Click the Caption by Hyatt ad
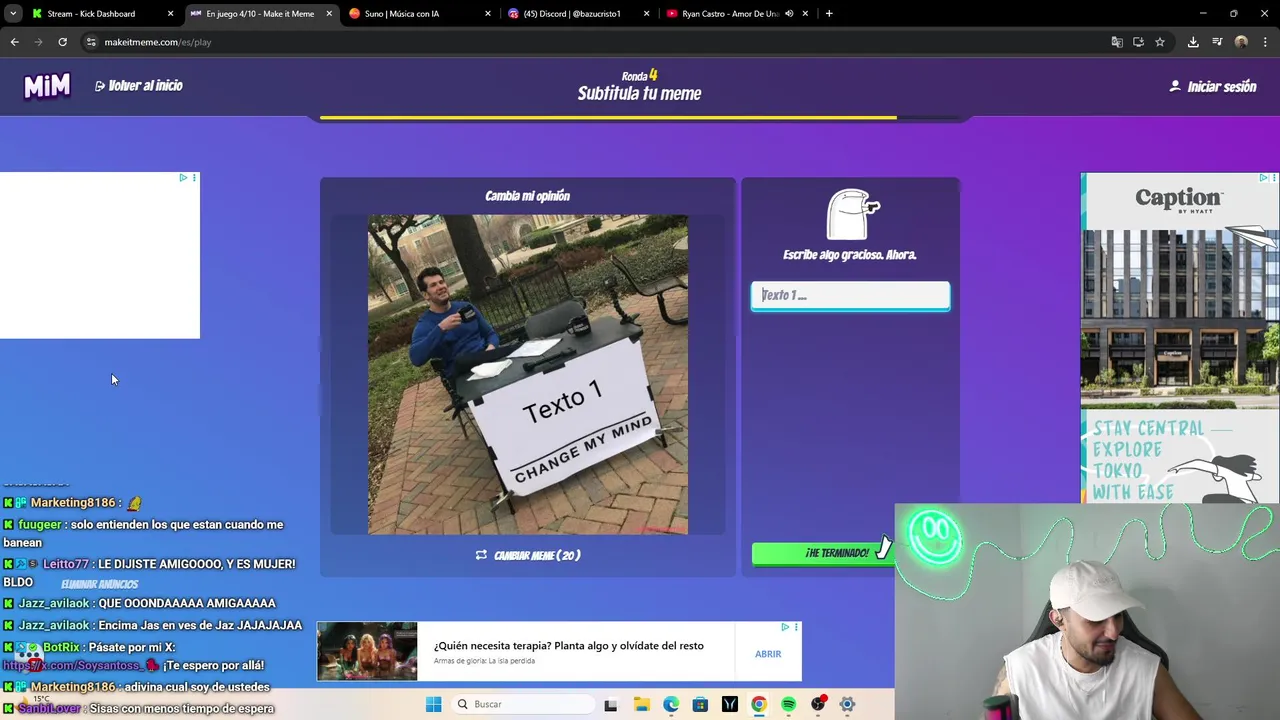 [1179, 338]
